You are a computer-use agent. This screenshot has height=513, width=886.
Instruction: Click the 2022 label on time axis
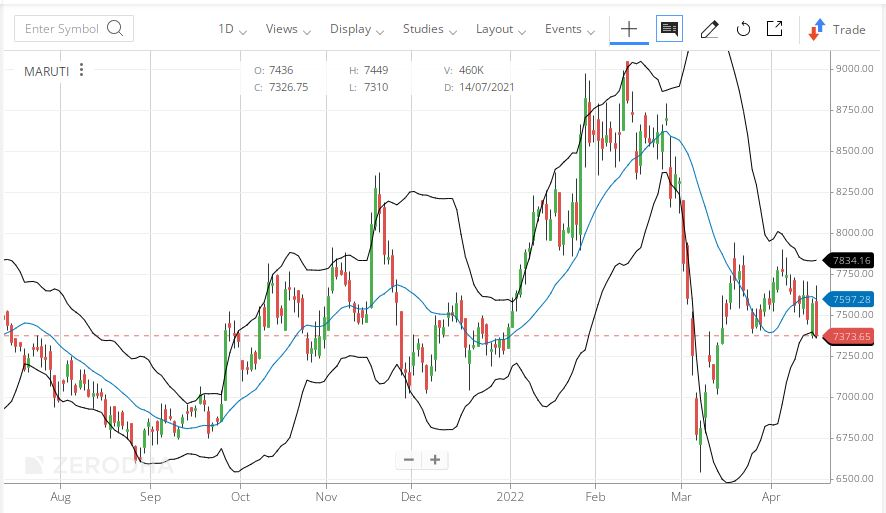[x=510, y=497]
